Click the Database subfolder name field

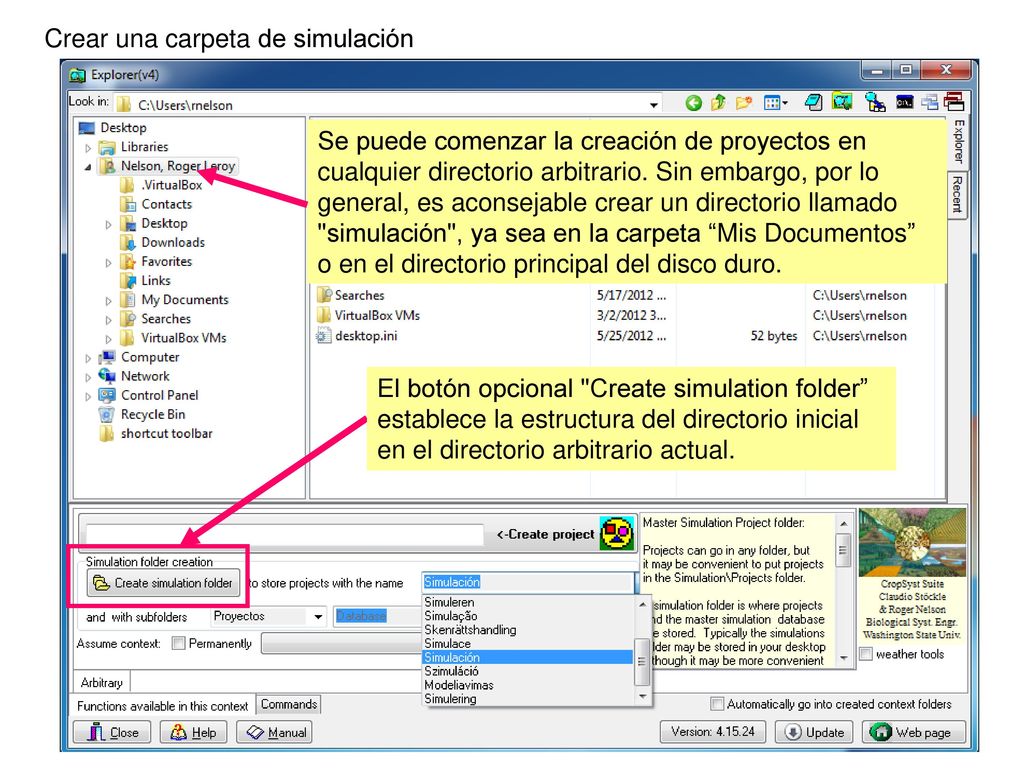coord(379,616)
